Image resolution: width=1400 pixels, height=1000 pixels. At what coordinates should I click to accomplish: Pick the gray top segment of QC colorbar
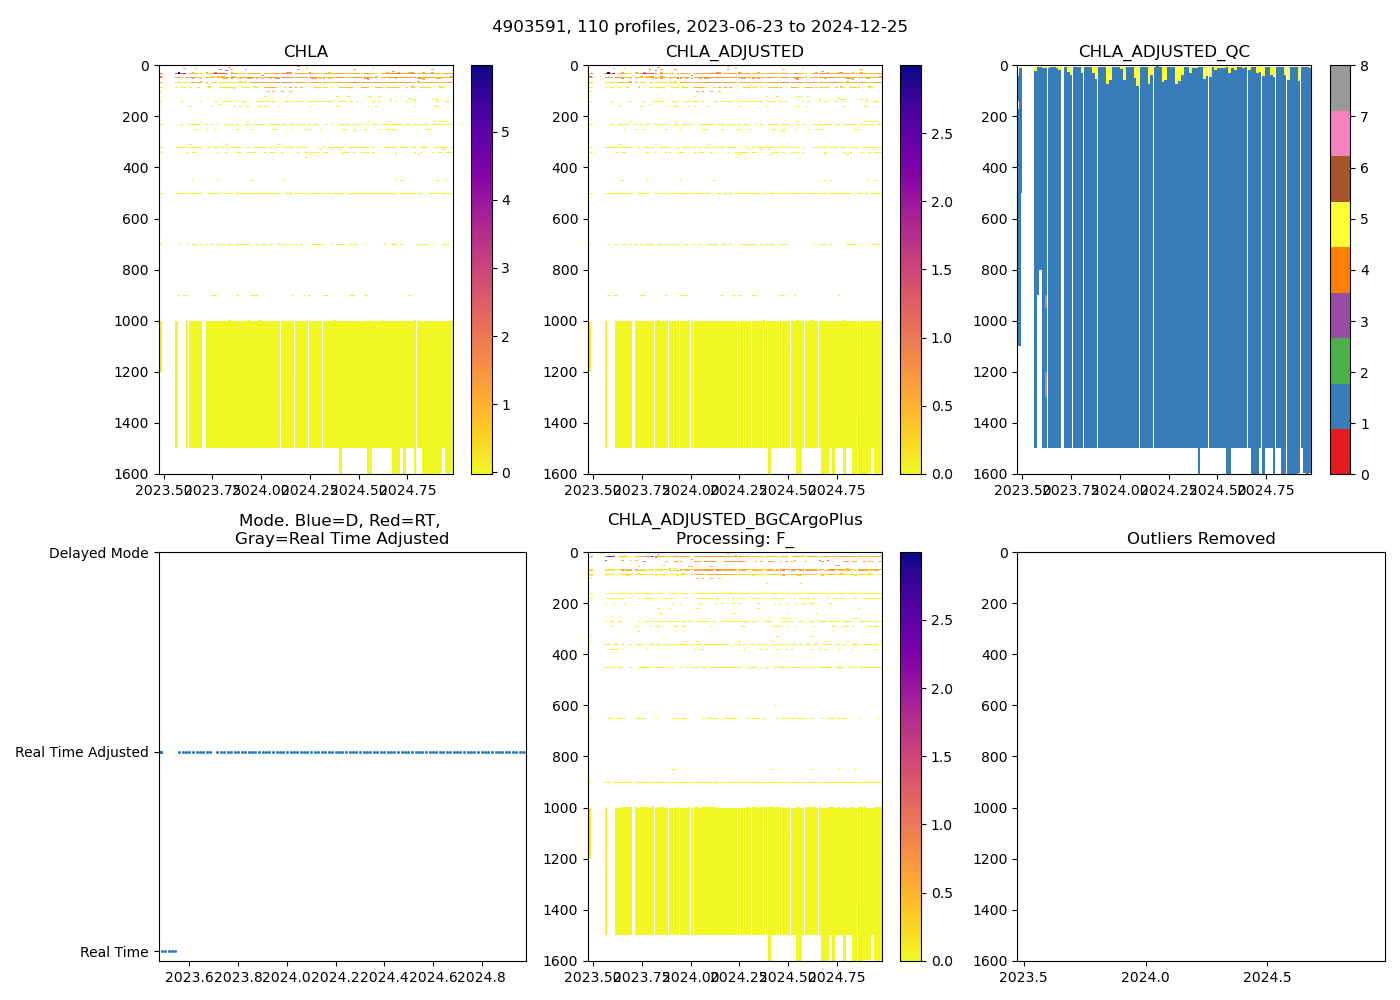tap(1340, 88)
